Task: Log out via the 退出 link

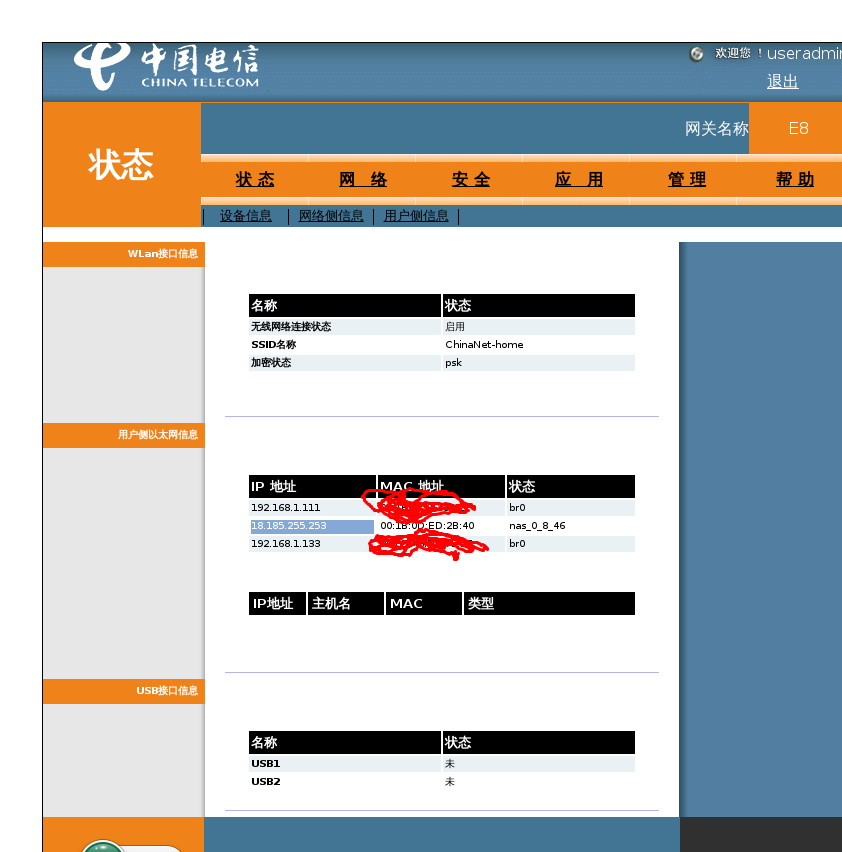Action: point(782,82)
